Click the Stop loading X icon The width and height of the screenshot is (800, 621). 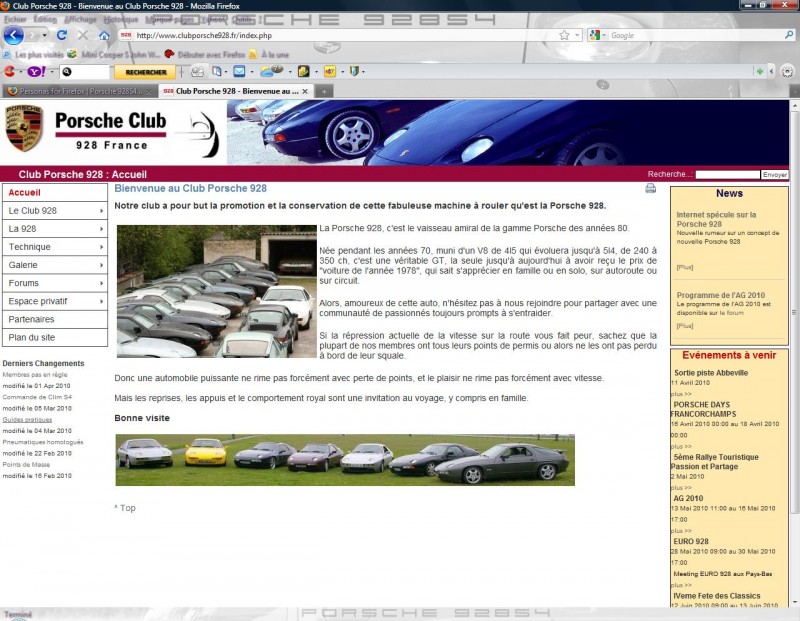pos(83,35)
